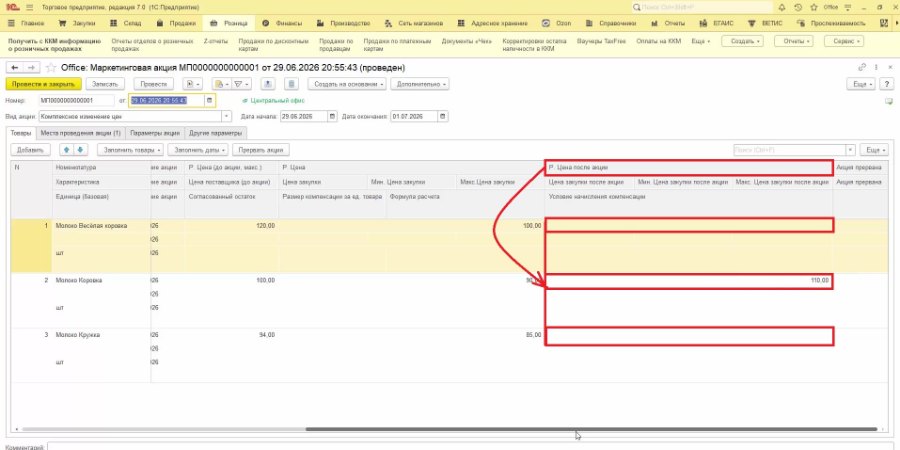Focus the table search field
The width and height of the screenshot is (900, 450).
tap(790, 150)
